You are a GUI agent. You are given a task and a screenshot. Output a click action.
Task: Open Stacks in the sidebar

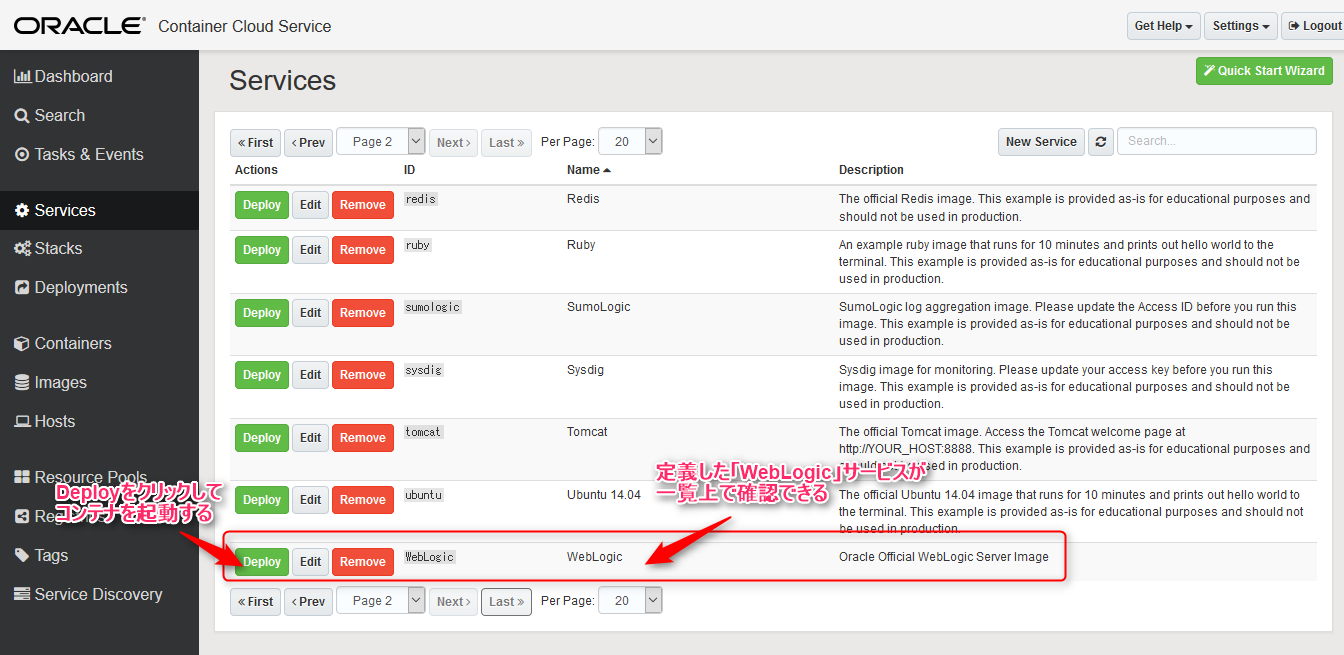pos(48,248)
